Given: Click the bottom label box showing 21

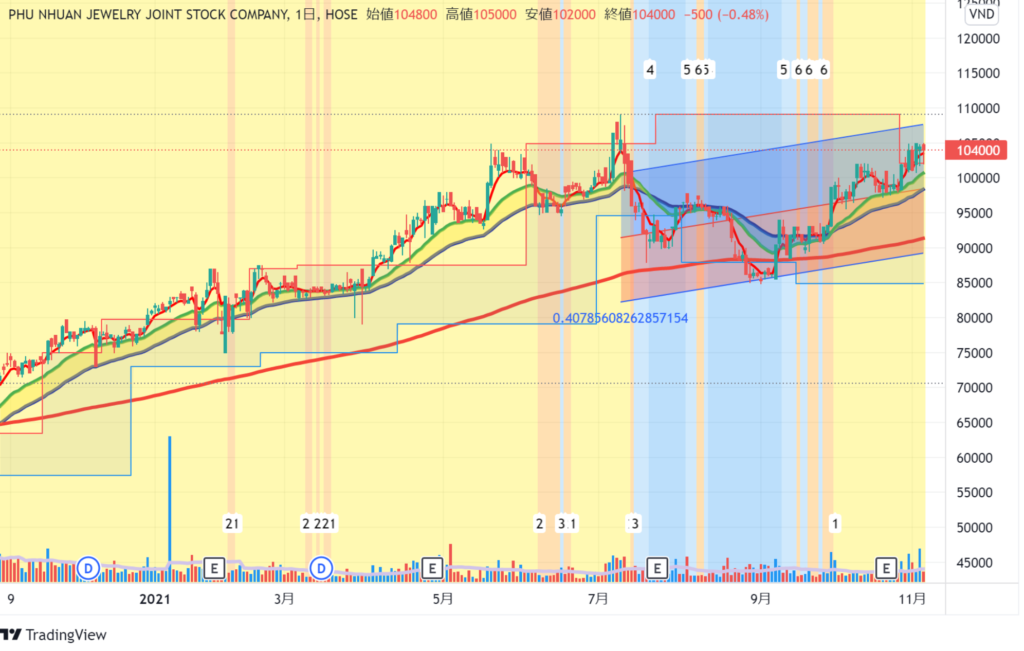Looking at the screenshot, I should click(x=232, y=524).
